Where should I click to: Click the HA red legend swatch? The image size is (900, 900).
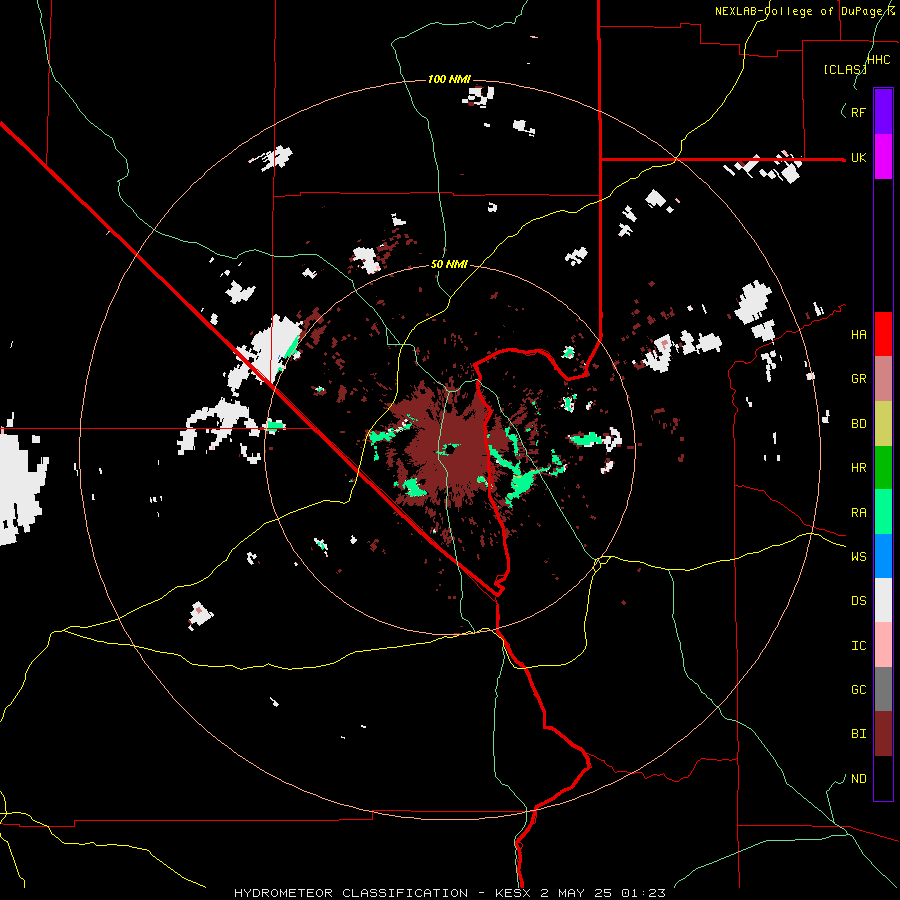click(883, 334)
